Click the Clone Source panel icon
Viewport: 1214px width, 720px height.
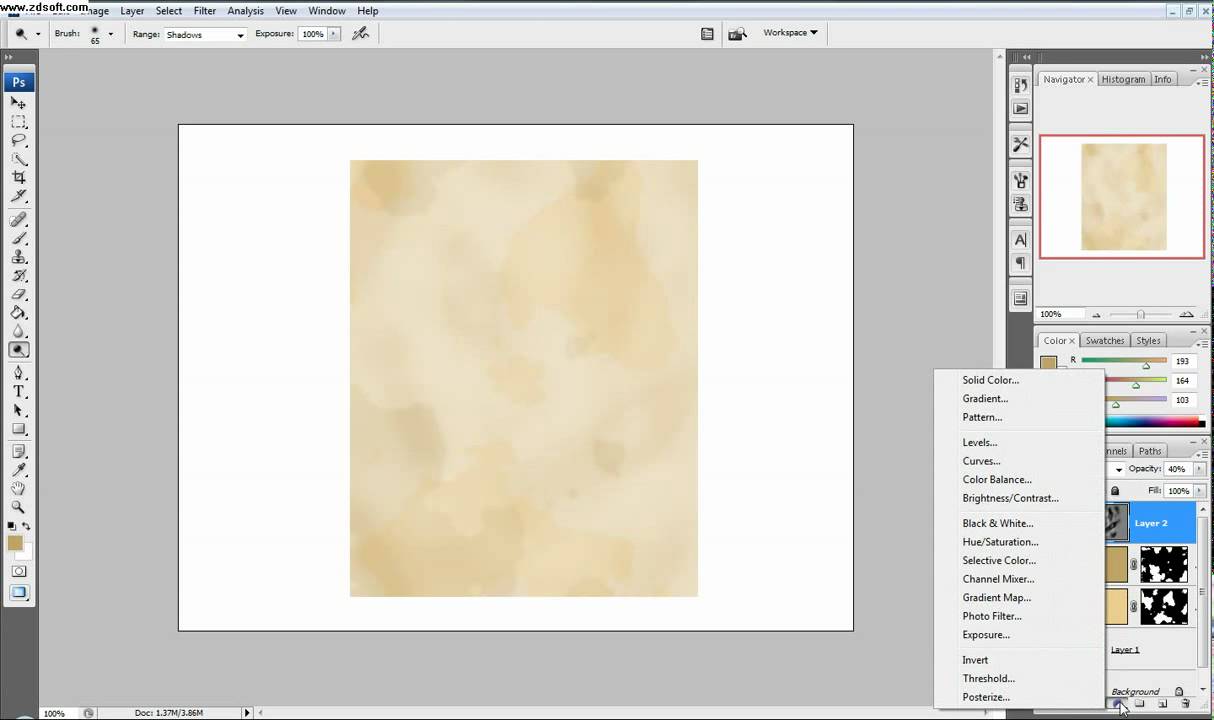[x=1020, y=204]
